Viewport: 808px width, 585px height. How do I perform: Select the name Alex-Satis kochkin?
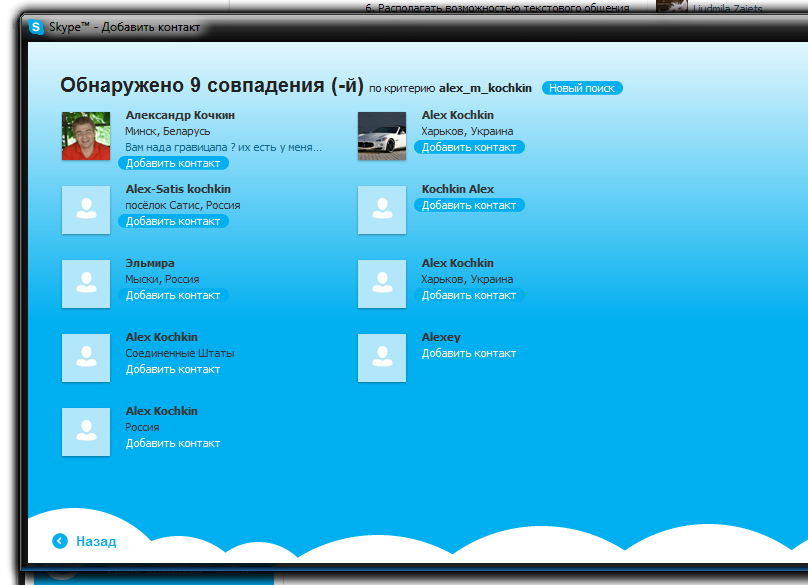[178, 189]
